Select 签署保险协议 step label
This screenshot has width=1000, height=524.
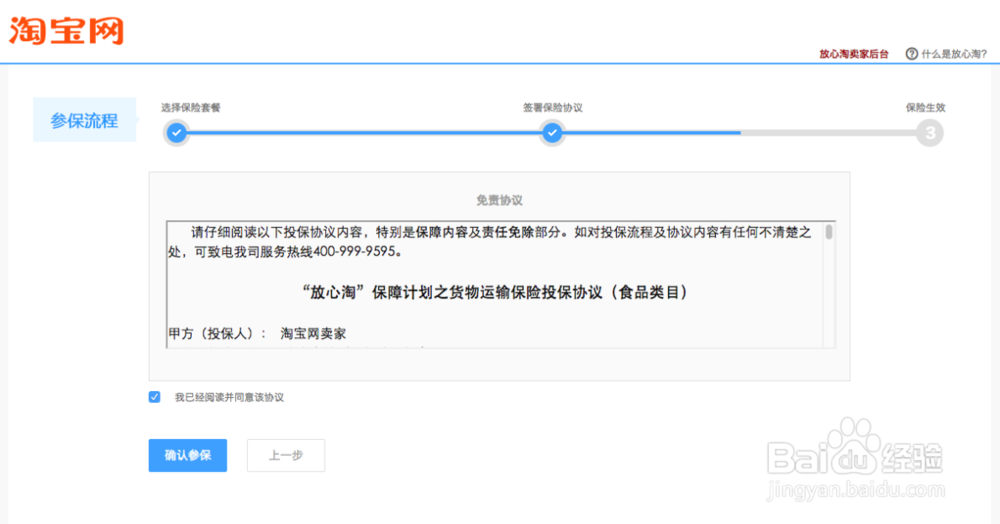553,108
